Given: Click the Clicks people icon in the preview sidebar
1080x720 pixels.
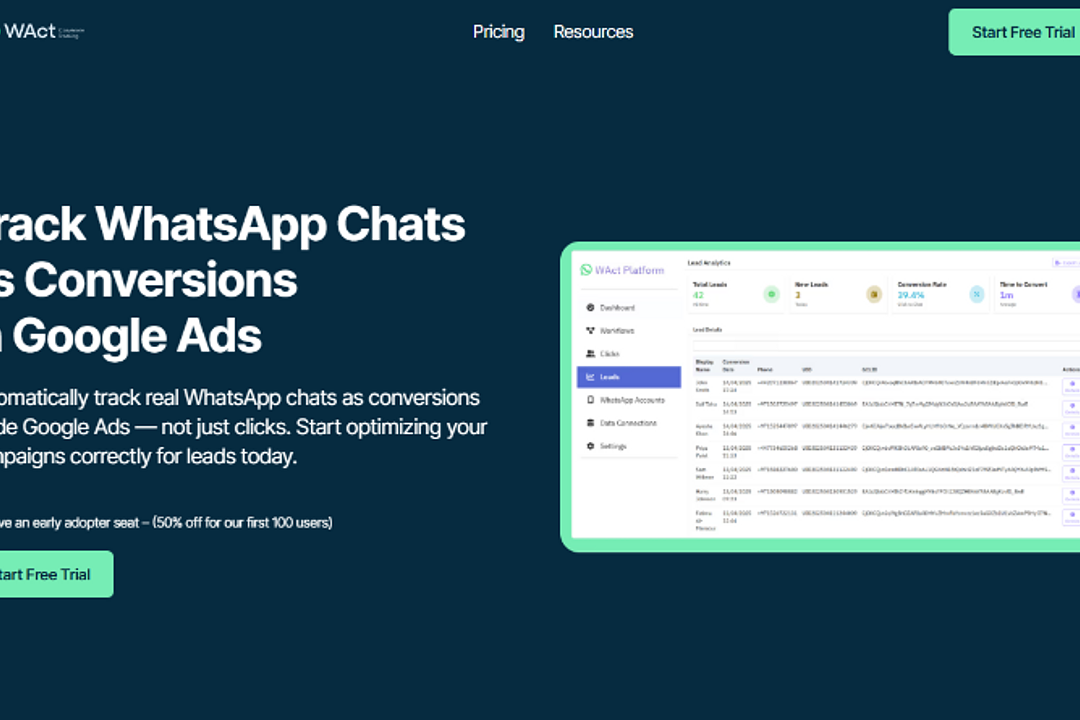Looking at the screenshot, I should [590, 353].
